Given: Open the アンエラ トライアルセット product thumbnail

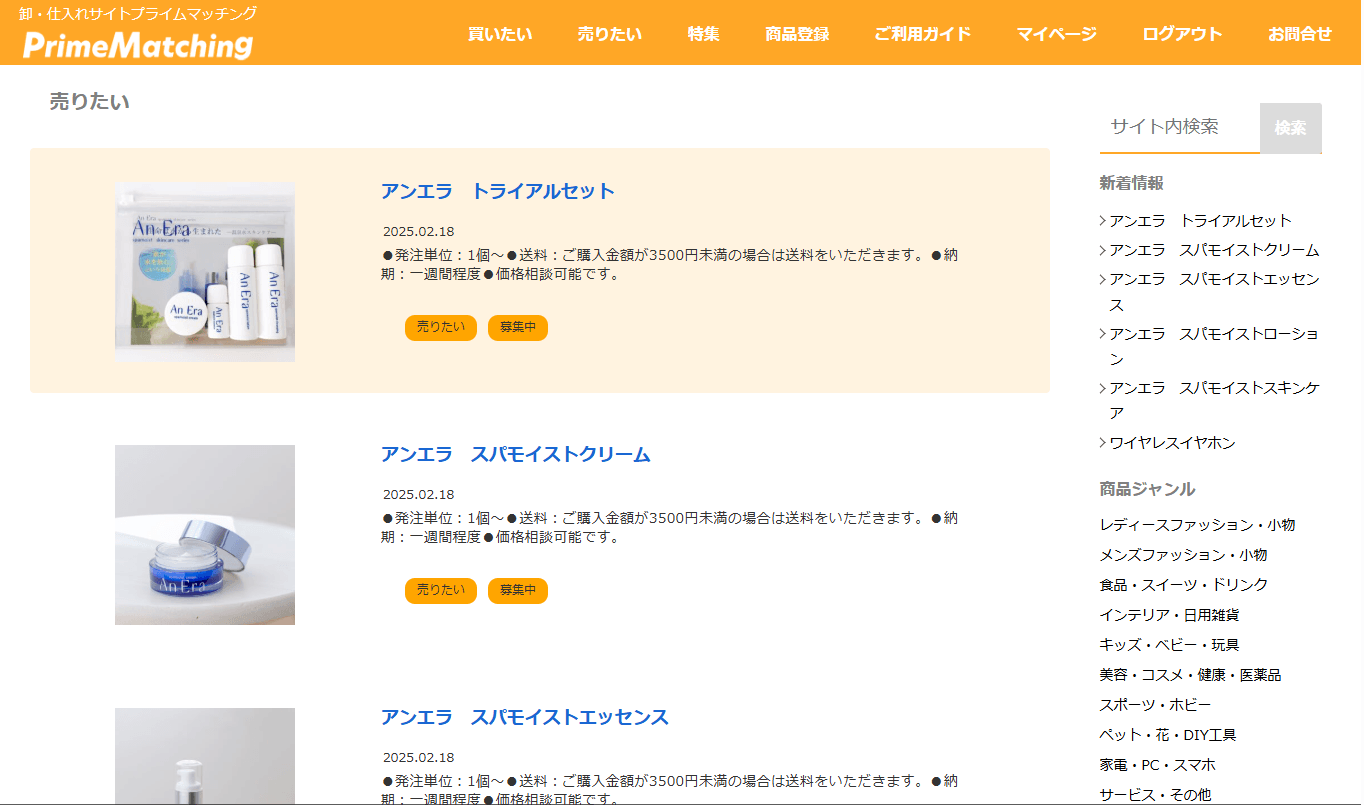Looking at the screenshot, I should tap(205, 271).
